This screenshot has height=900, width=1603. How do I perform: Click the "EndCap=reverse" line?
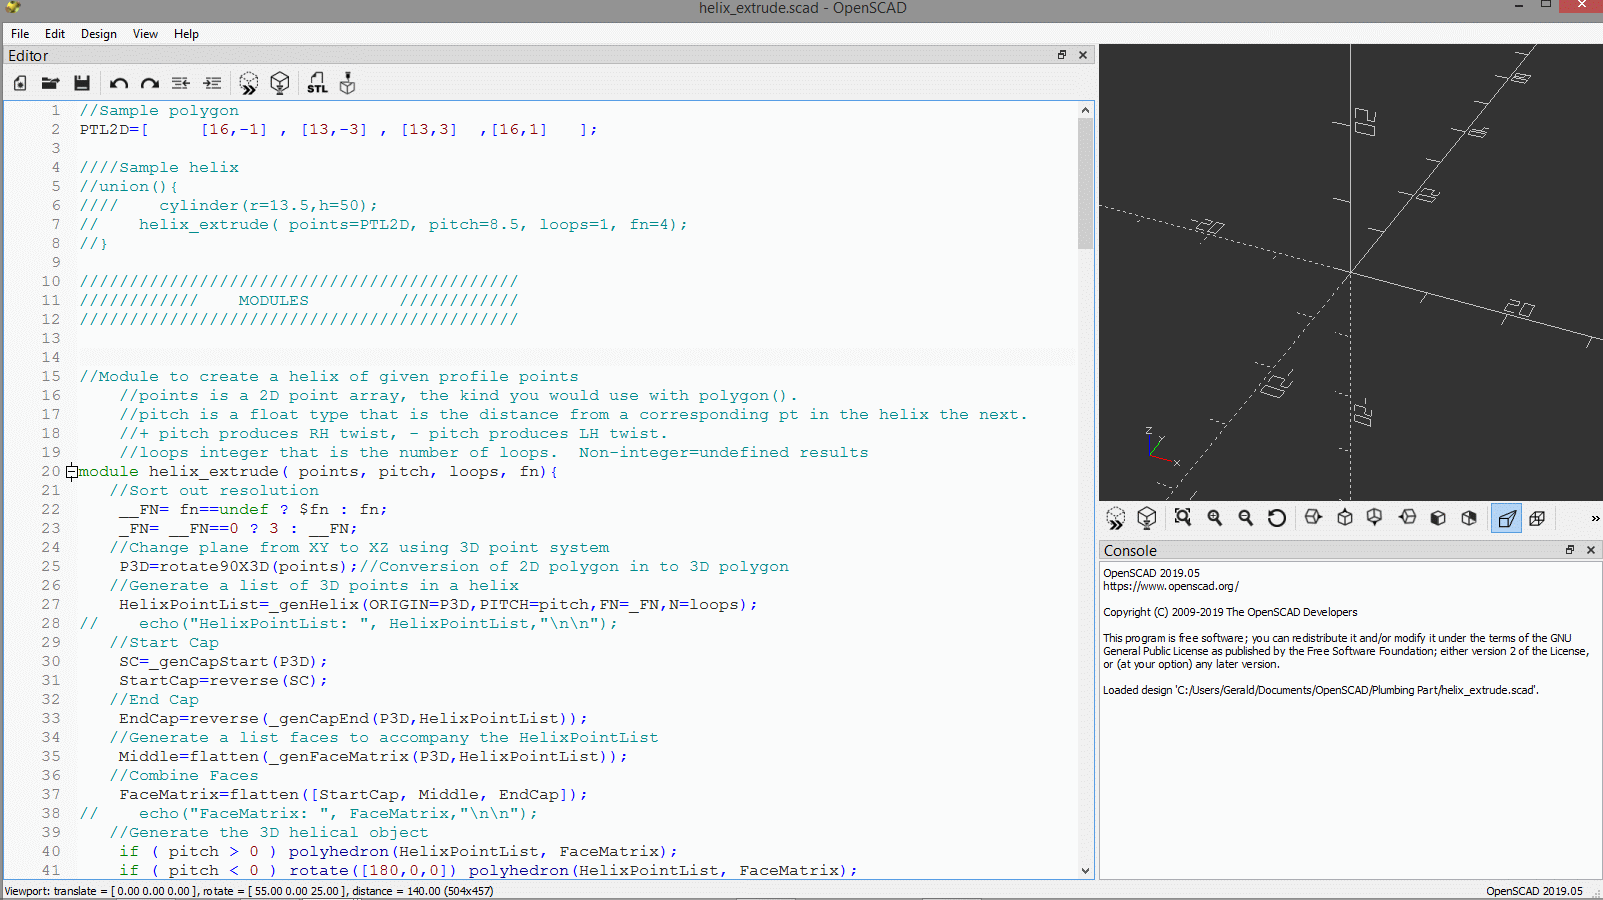353,719
